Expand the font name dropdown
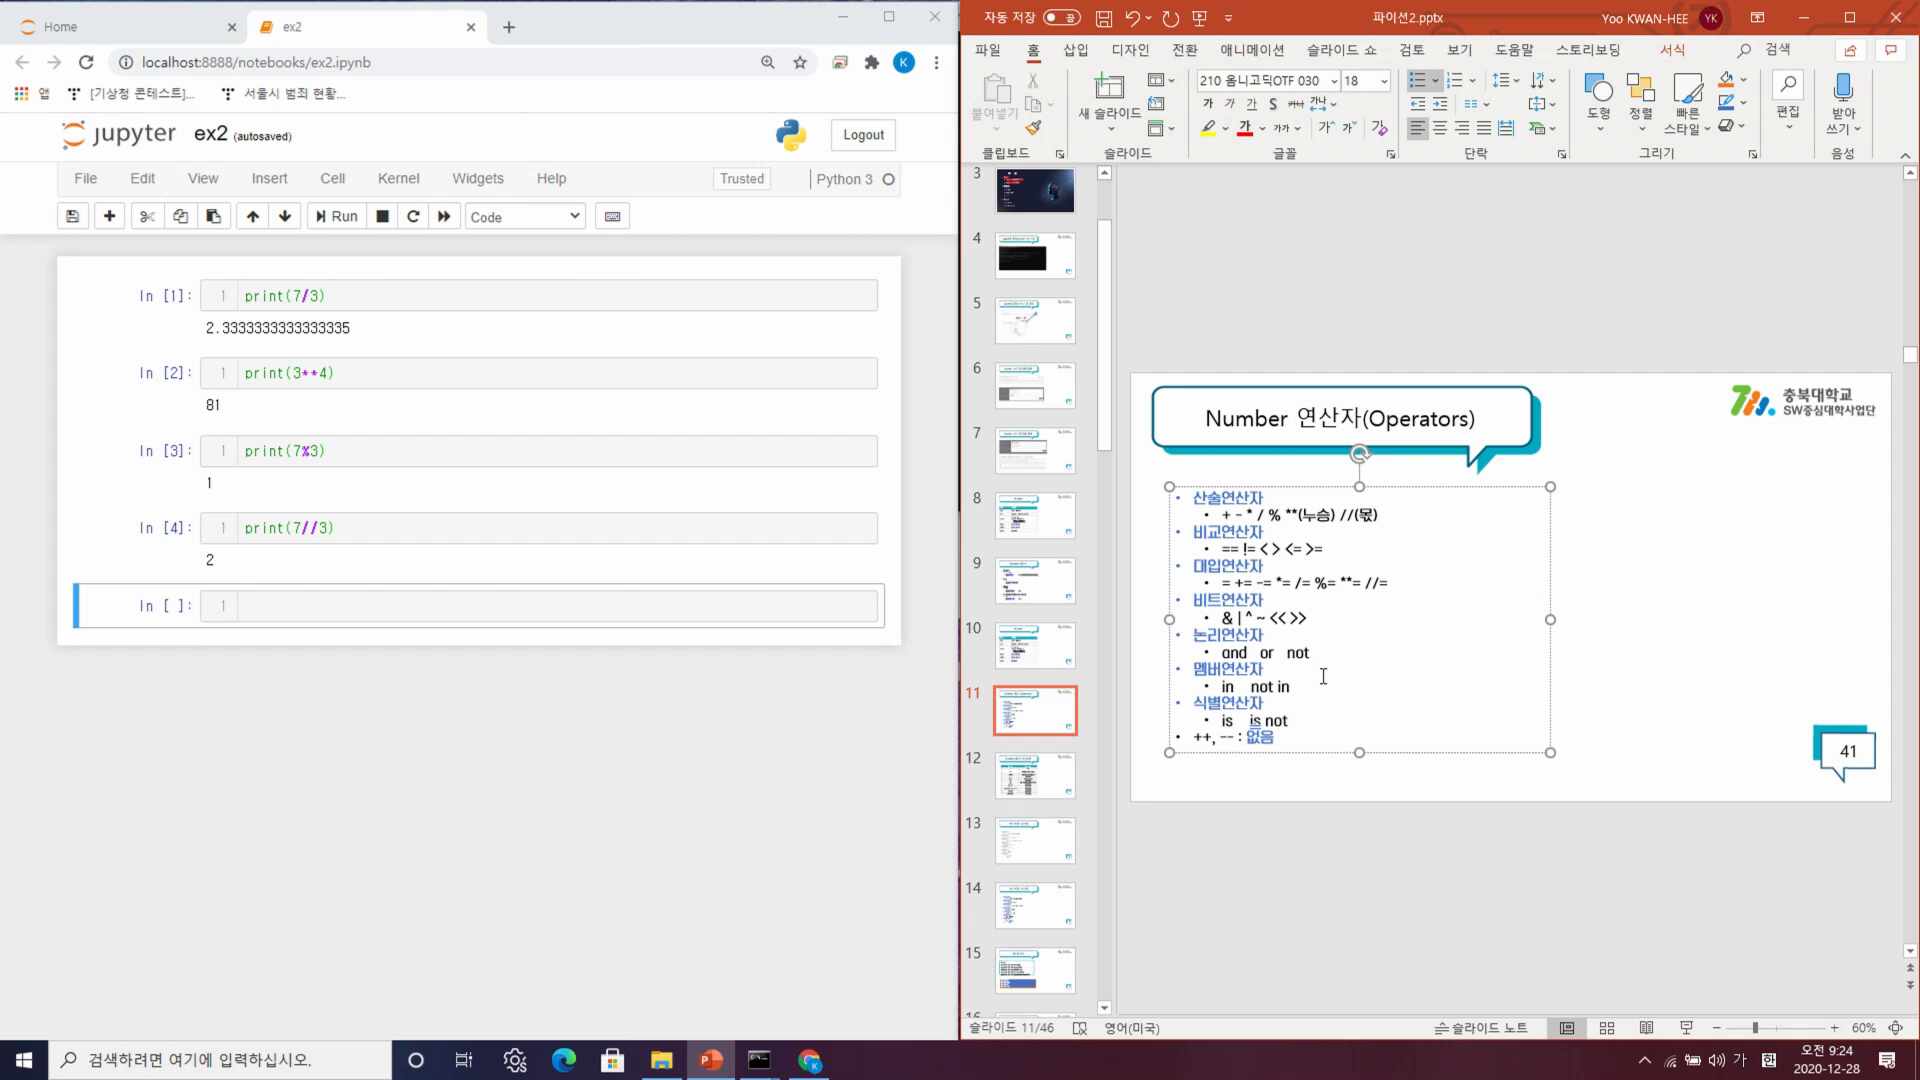This screenshot has width=1920, height=1080. (1334, 81)
